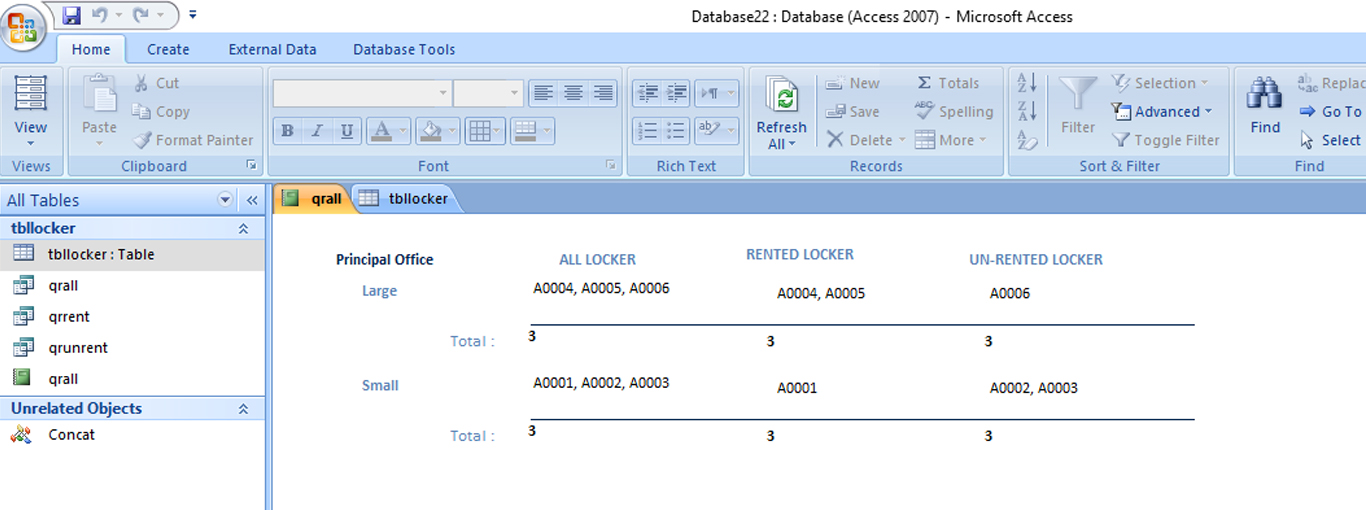Open Advanced filter options dropdown

tap(1162, 112)
